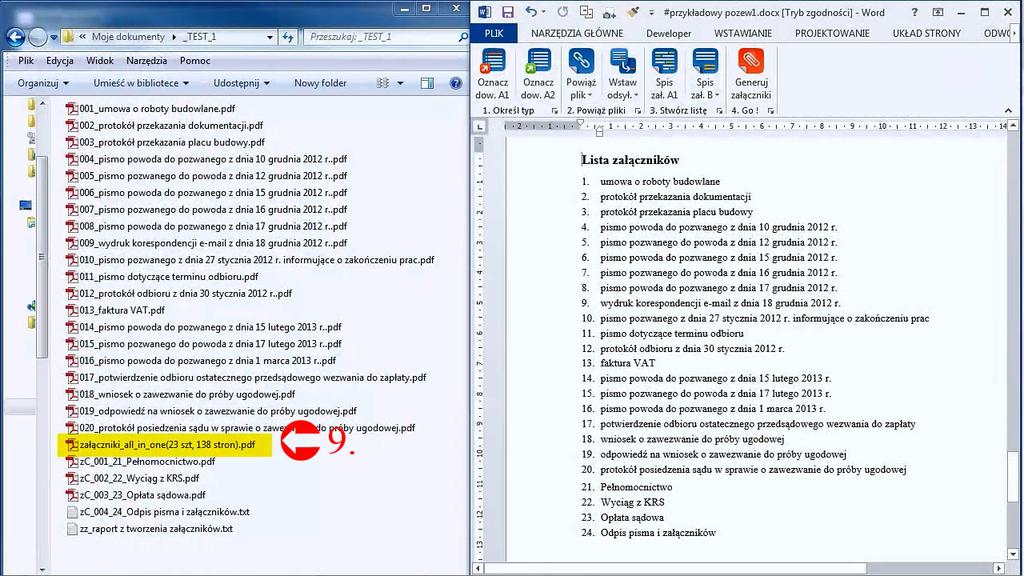This screenshot has width=1024, height=576.
Task: Open Word Help question mark
Action: point(914,12)
